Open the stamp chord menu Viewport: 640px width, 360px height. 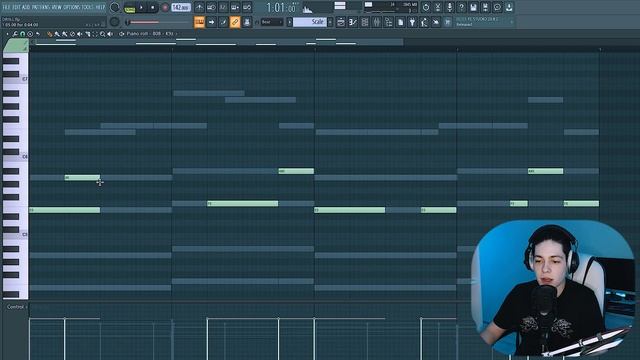[x=30, y=34]
